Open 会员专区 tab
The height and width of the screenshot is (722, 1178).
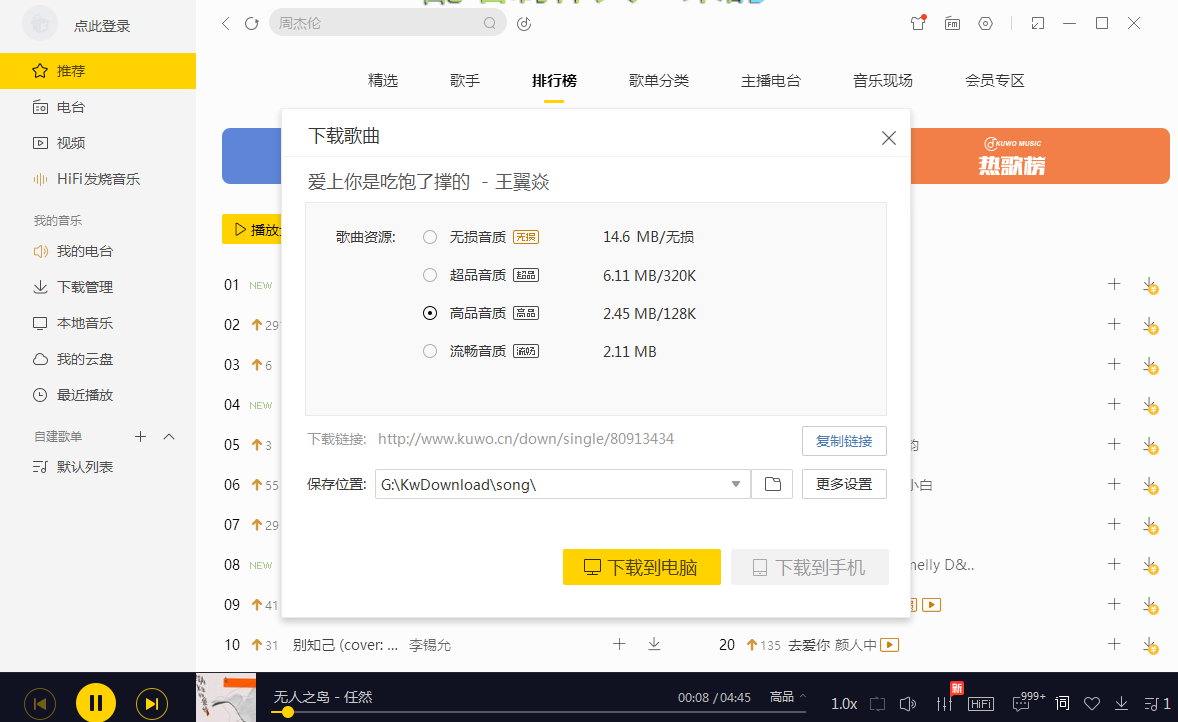pyautogui.click(x=995, y=80)
